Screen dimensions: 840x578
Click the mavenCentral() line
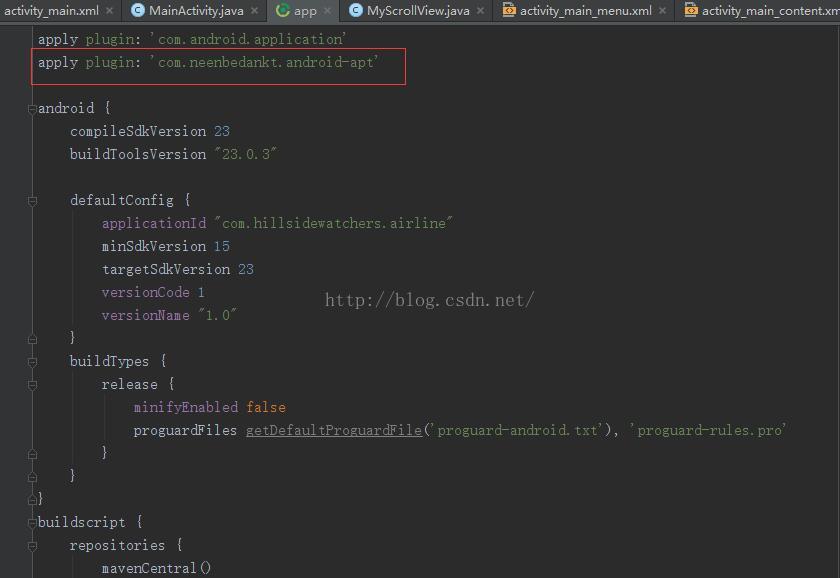pos(156,568)
